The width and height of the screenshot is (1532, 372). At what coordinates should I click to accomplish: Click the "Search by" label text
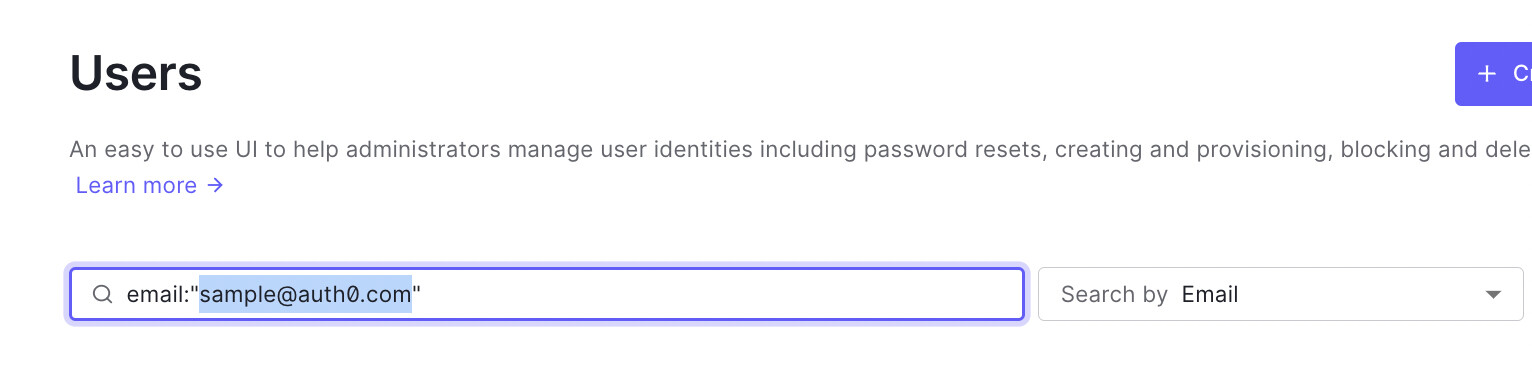tap(1114, 294)
